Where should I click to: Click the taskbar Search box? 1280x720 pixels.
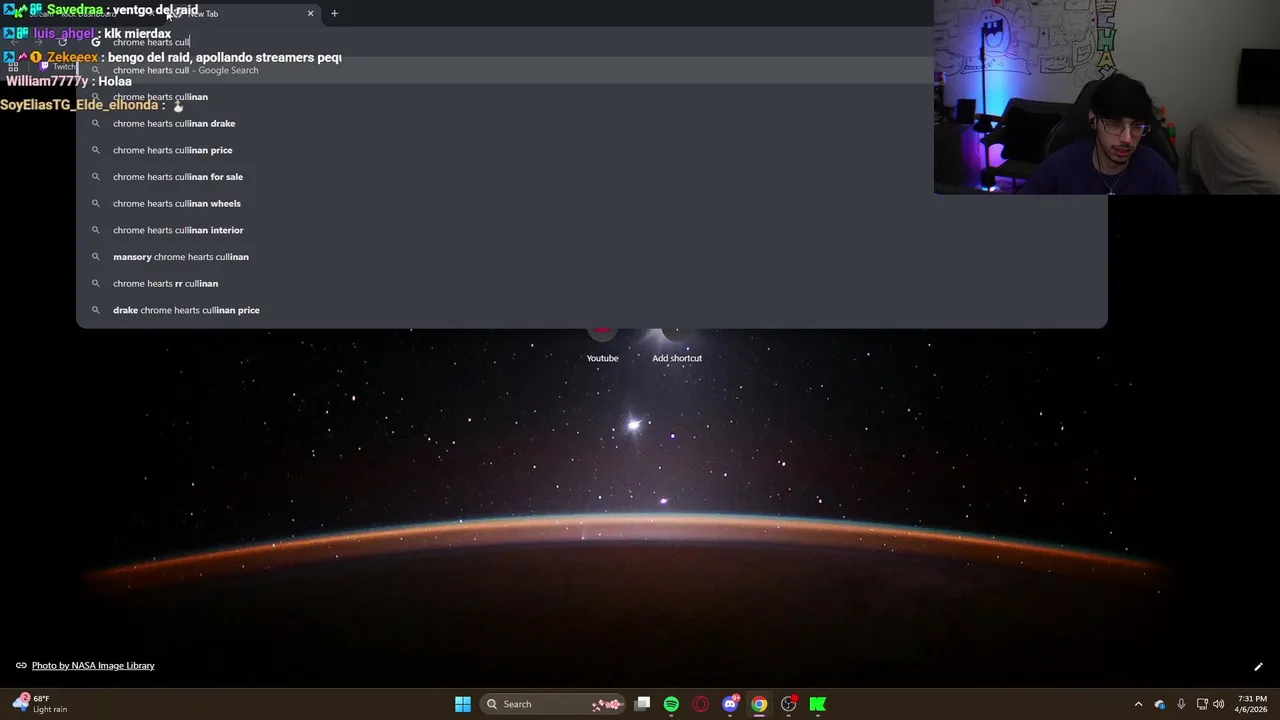tap(551, 704)
